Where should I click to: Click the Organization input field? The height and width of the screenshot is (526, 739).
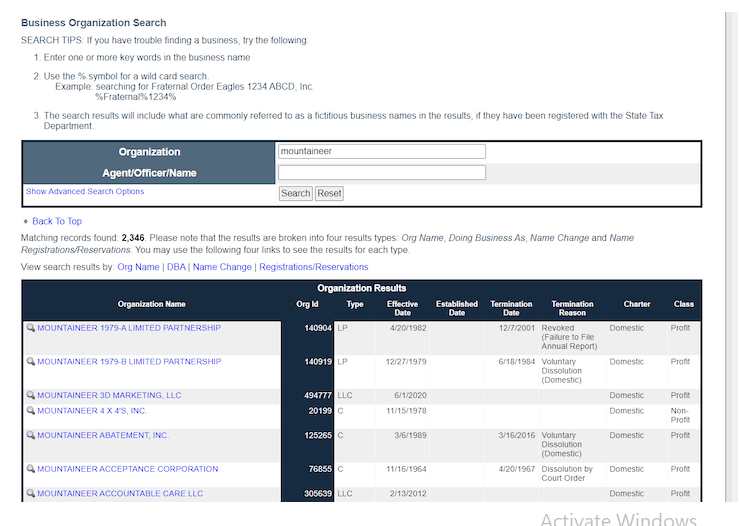(x=381, y=152)
